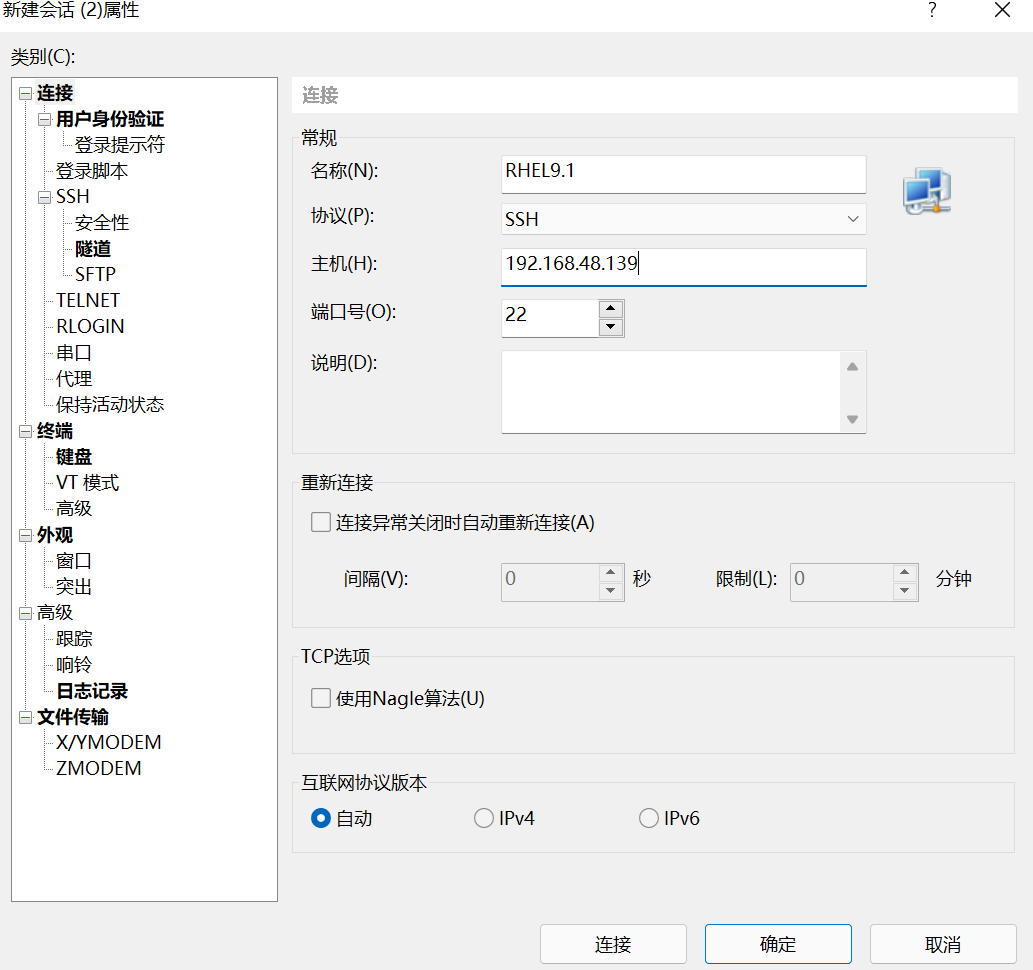Increase the port number with up arrow

pos(611,308)
